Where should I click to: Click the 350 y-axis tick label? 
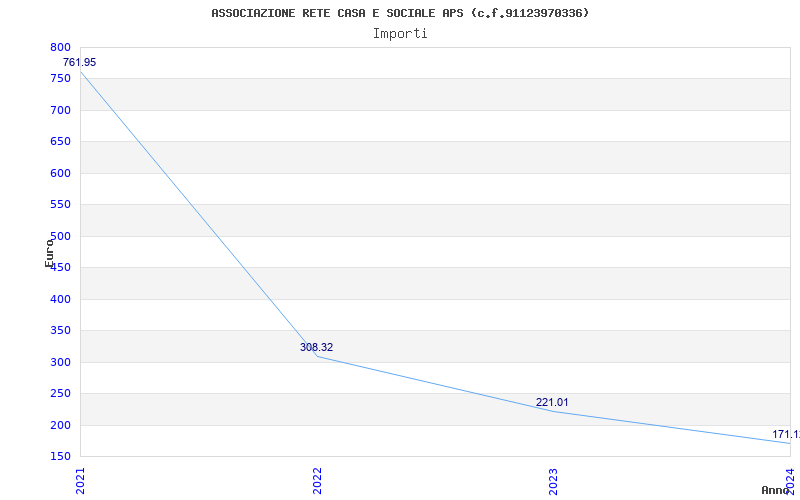click(x=60, y=331)
